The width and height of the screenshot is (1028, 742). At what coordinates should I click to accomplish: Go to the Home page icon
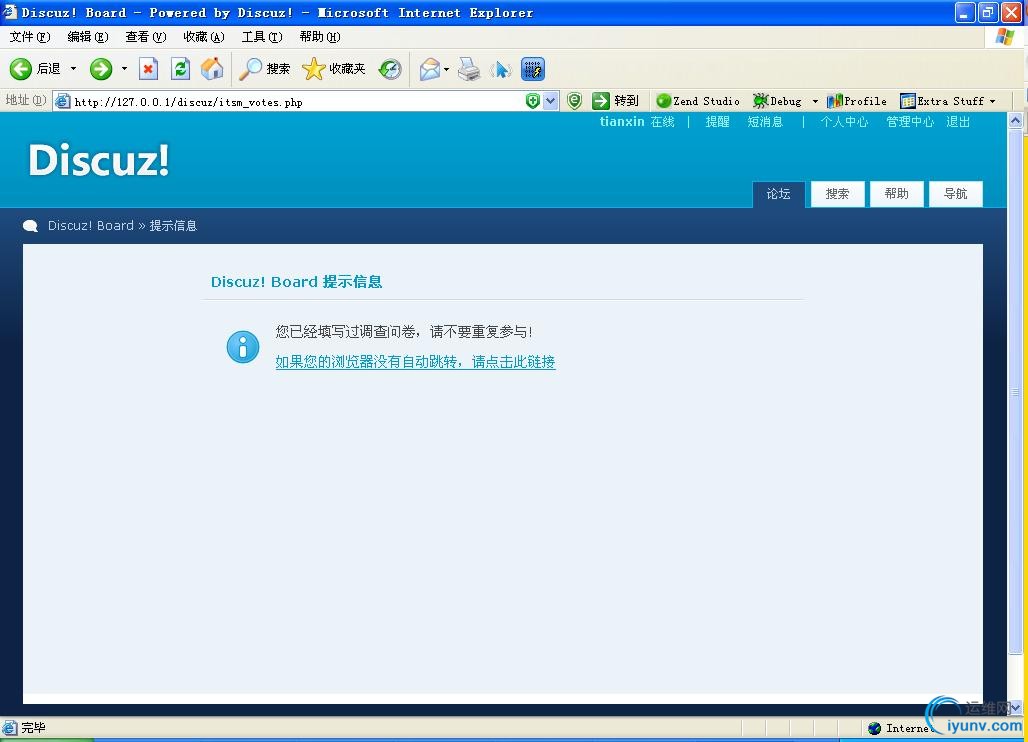click(x=212, y=69)
